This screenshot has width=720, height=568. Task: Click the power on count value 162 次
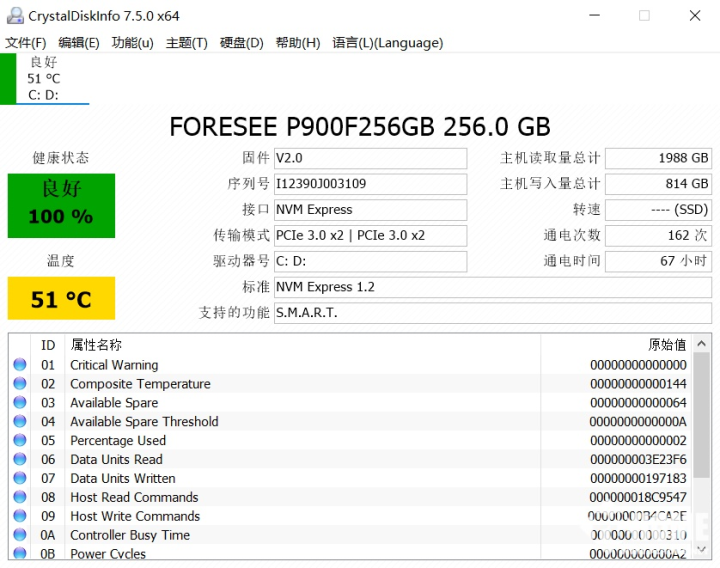point(658,236)
